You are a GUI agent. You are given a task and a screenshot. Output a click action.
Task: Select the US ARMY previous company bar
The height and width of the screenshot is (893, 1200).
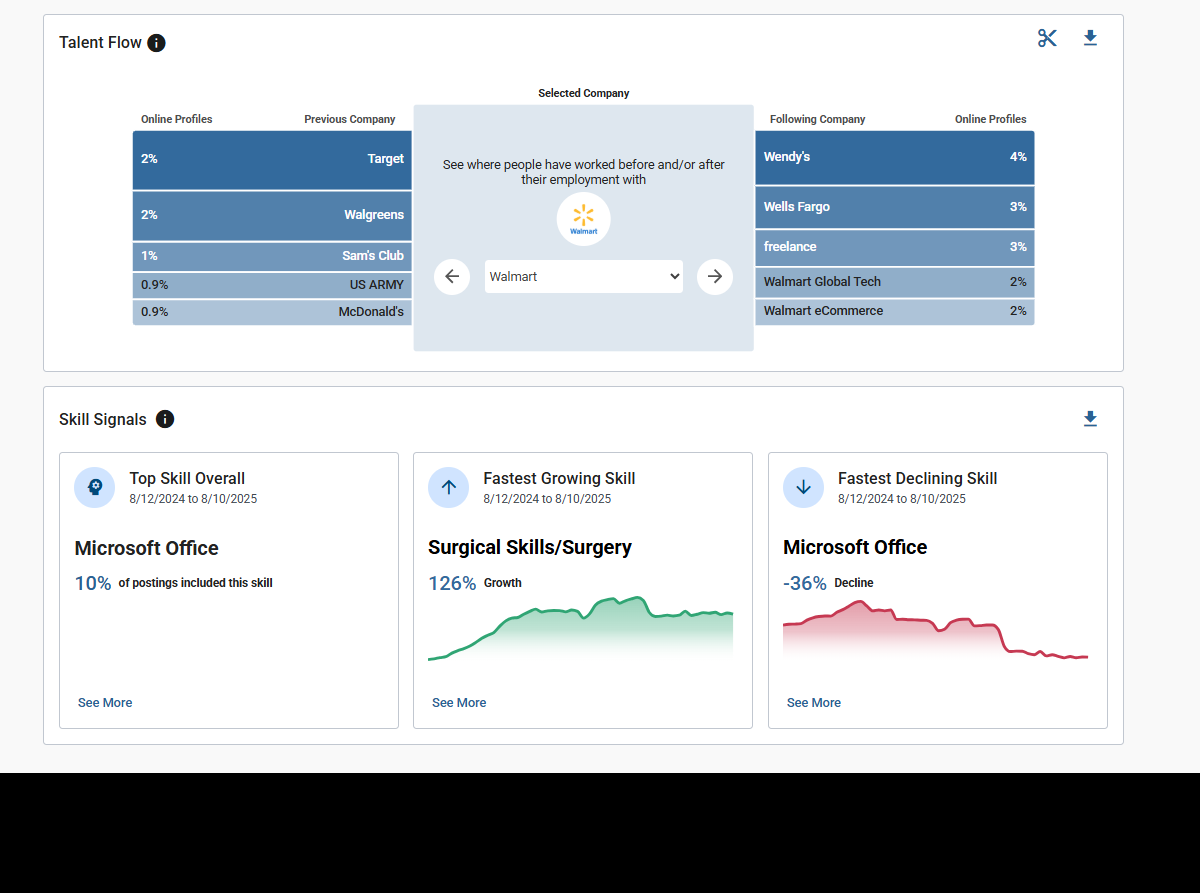coord(272,285)
